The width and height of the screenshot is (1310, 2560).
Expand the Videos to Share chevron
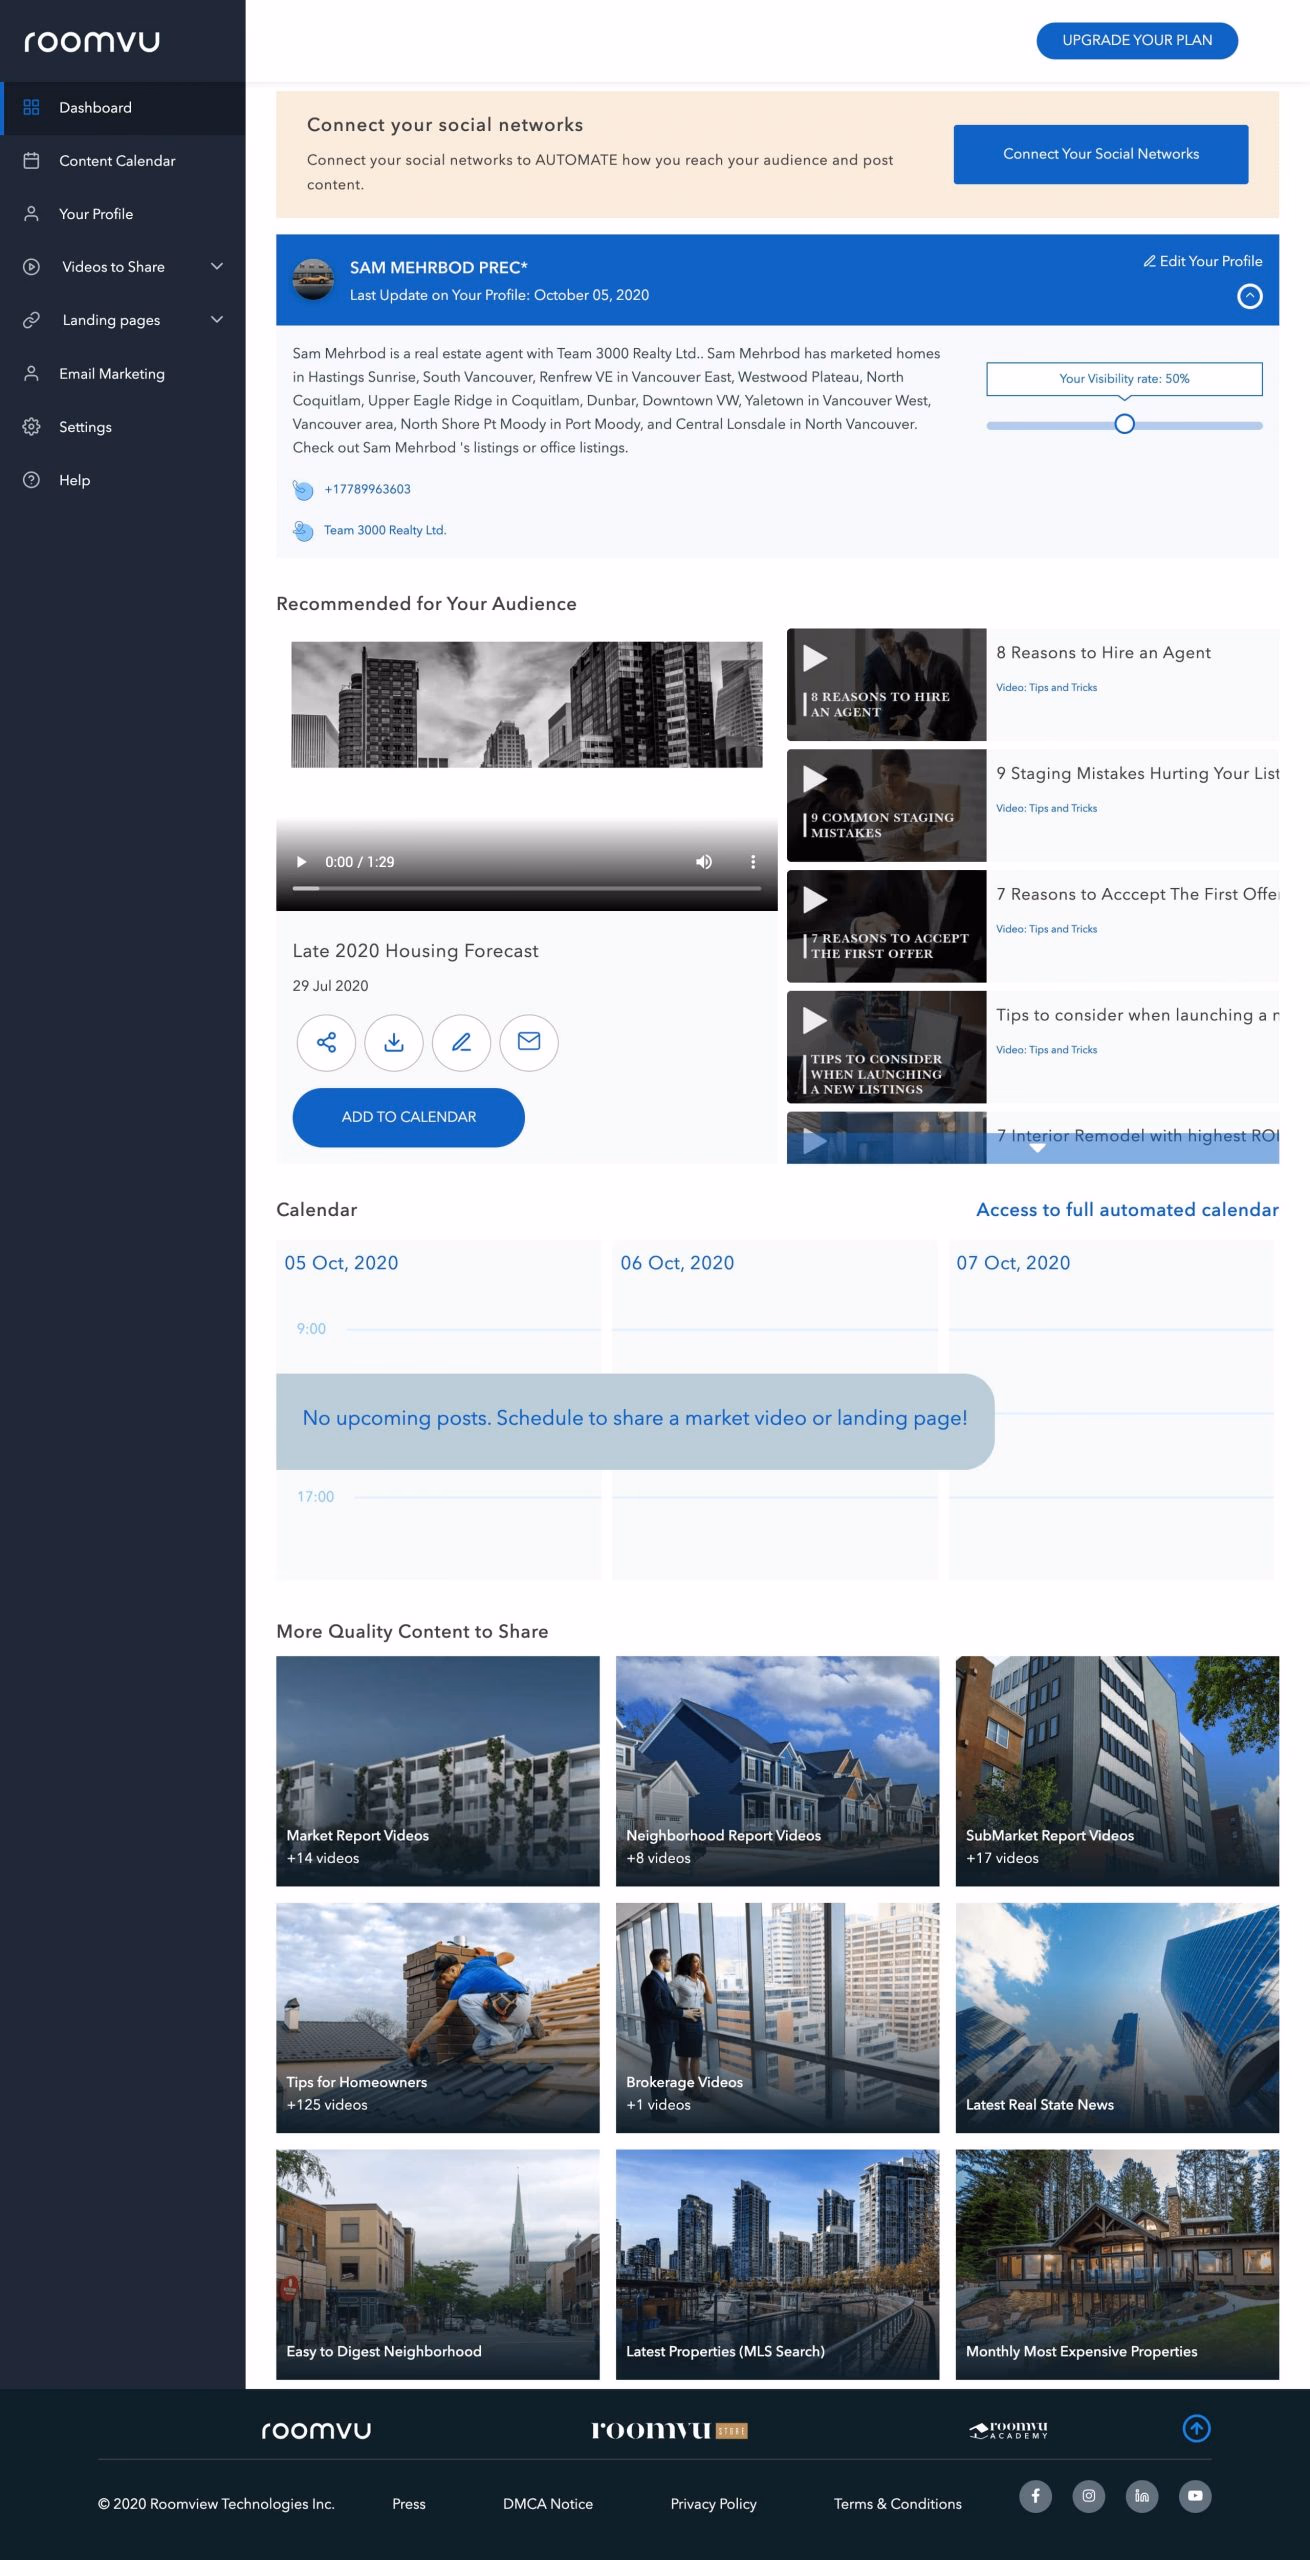coord(217,267)
